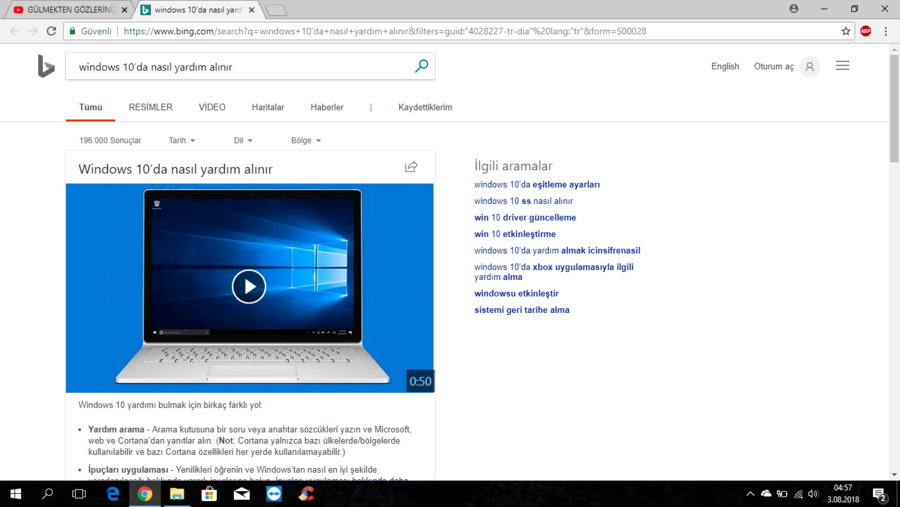Show hidden system tray icons

(x=750, y=494)
